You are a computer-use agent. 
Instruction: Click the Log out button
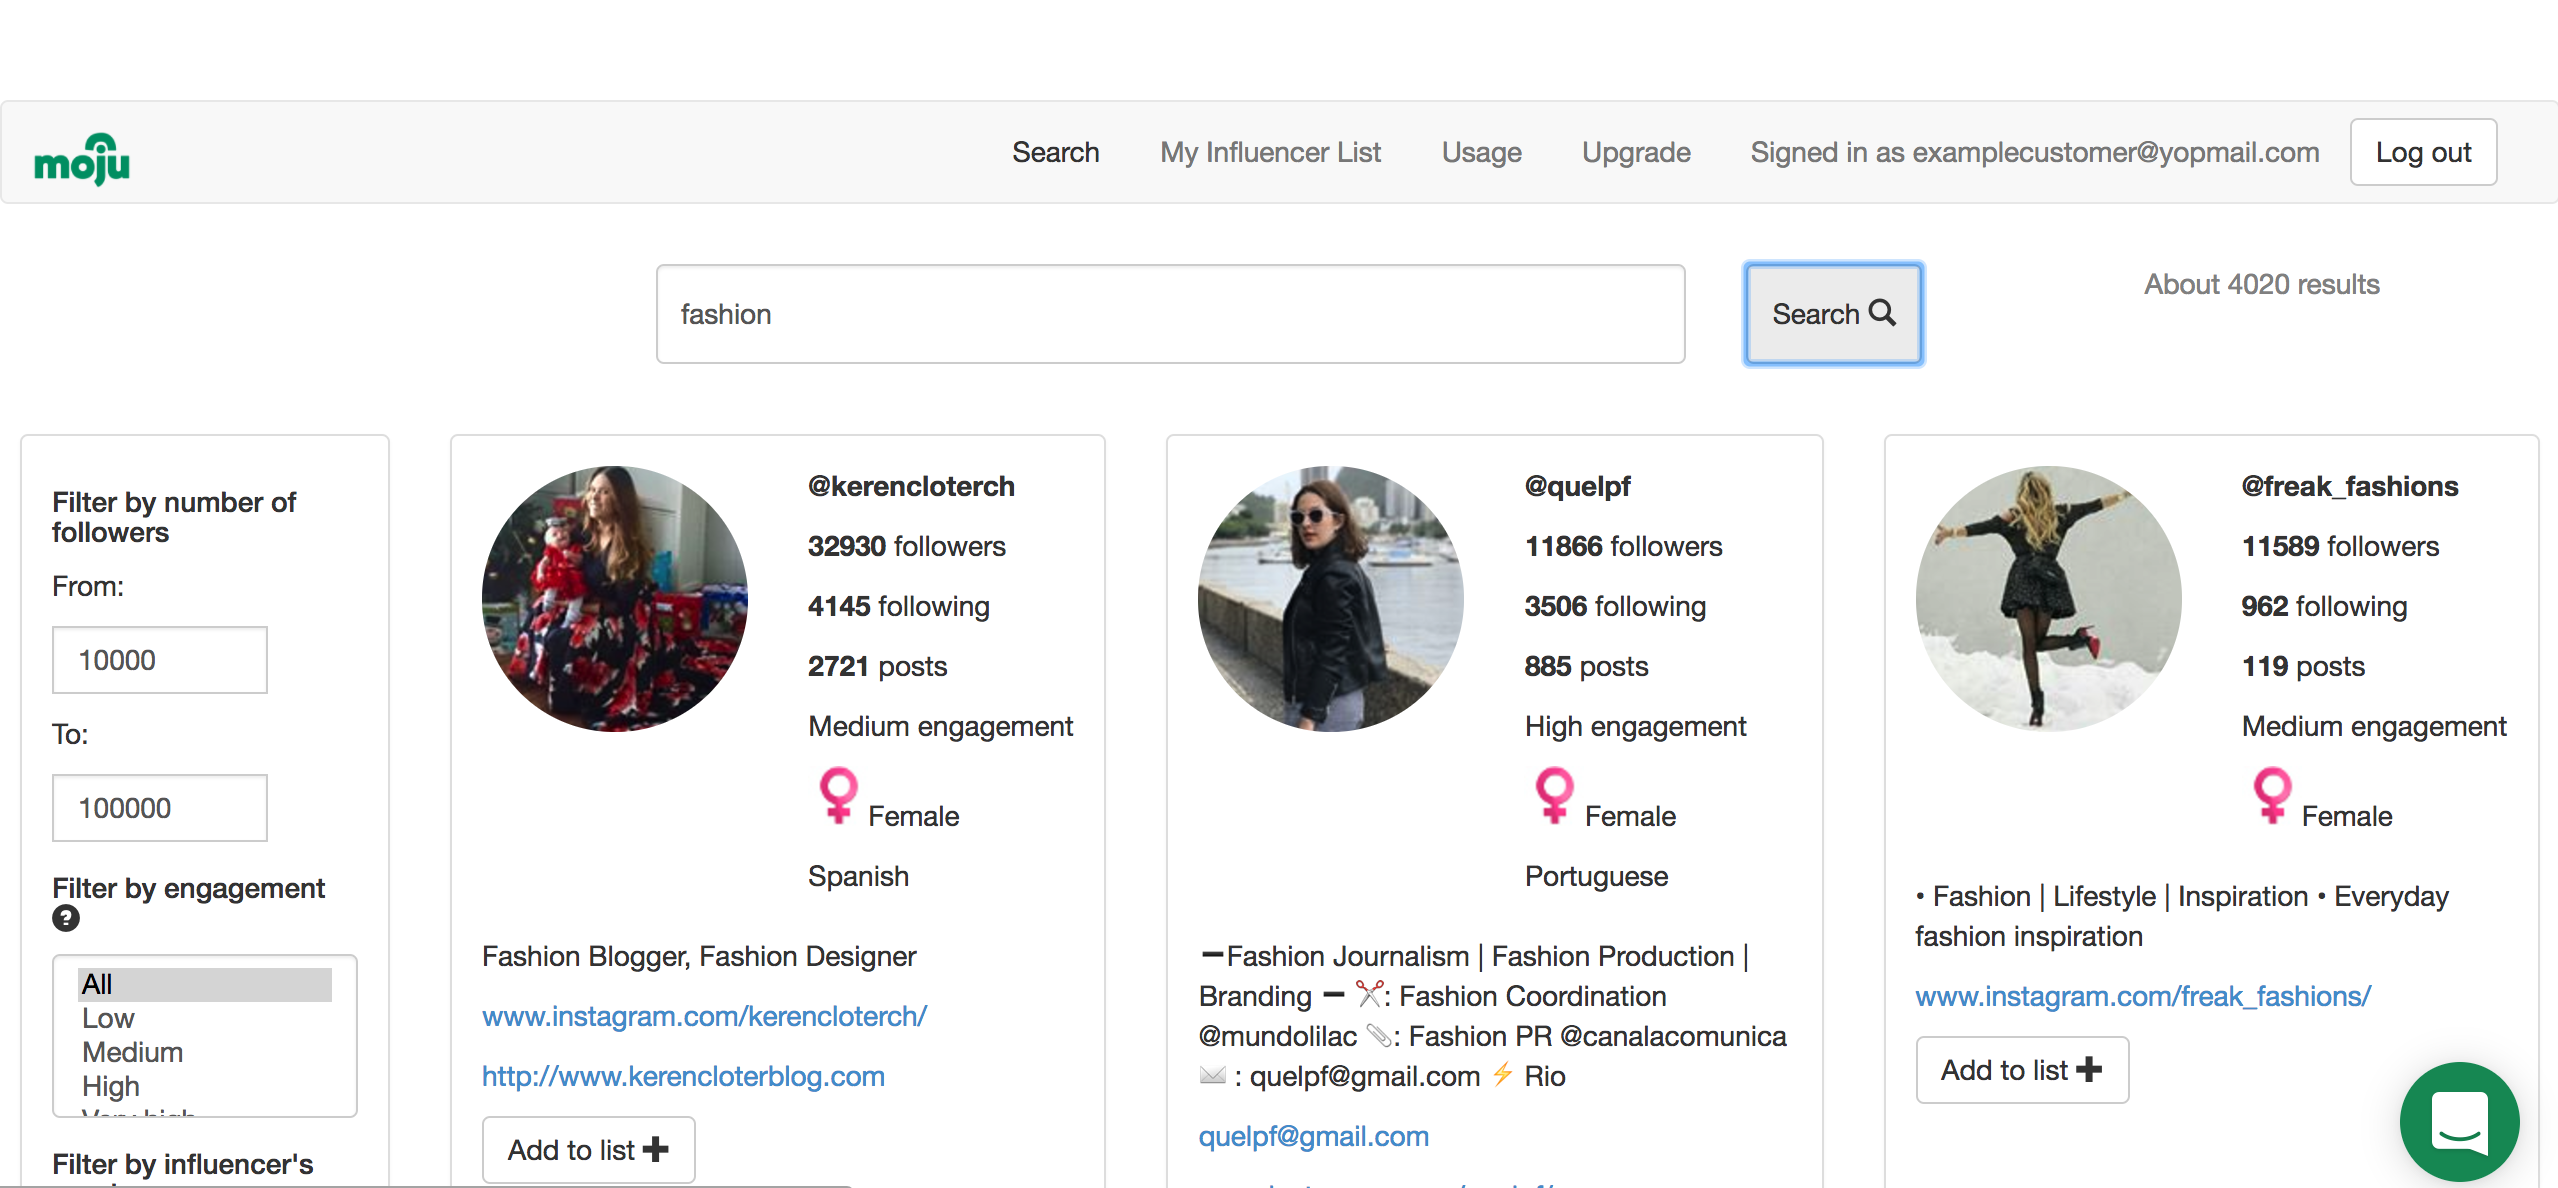(x=2422, y=152)
